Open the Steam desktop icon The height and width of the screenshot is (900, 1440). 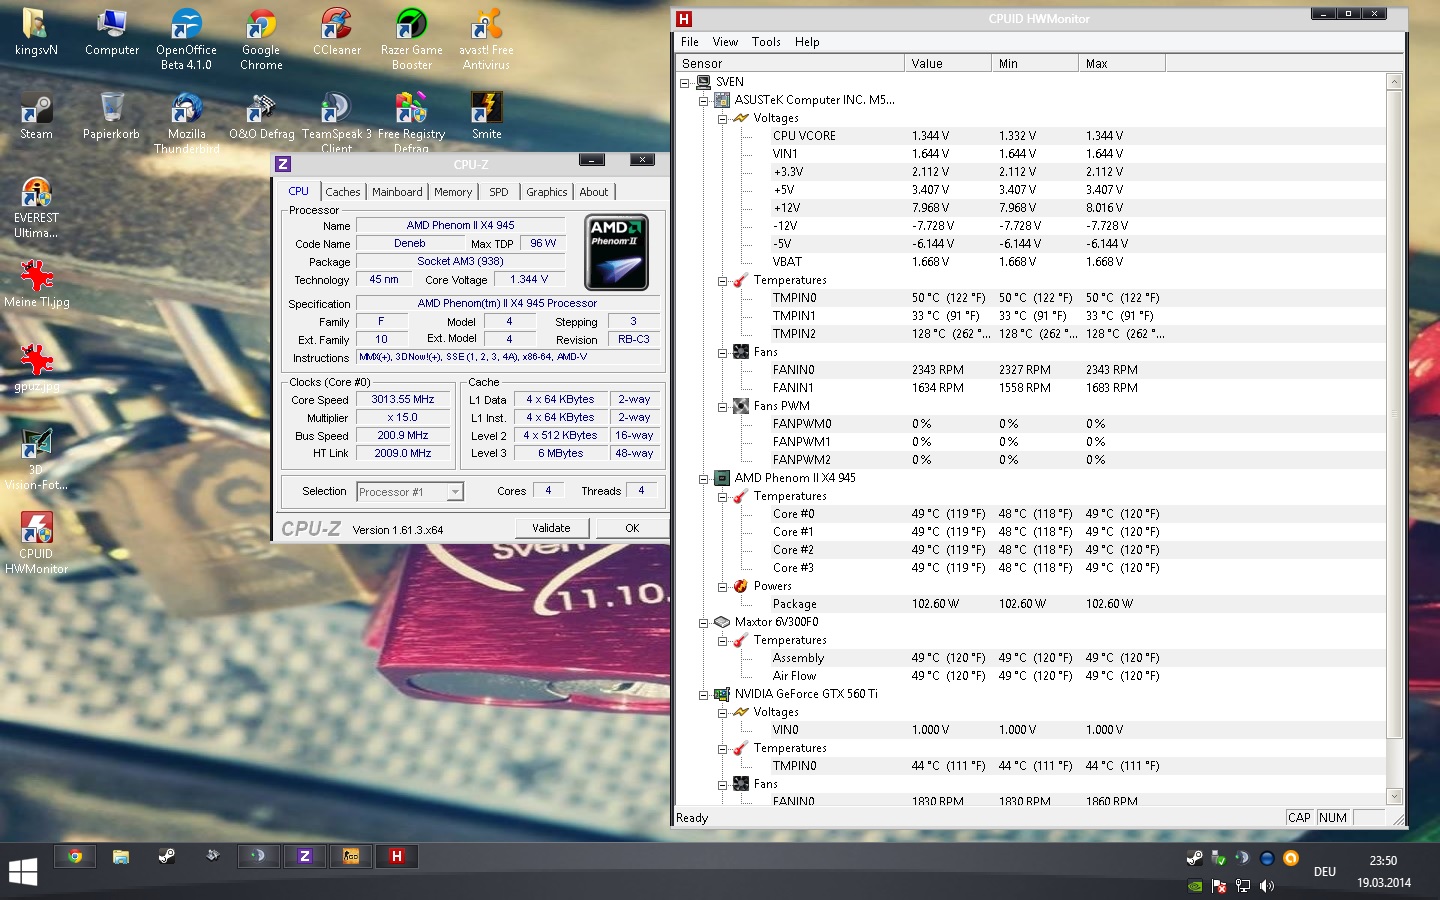[36, 116]
